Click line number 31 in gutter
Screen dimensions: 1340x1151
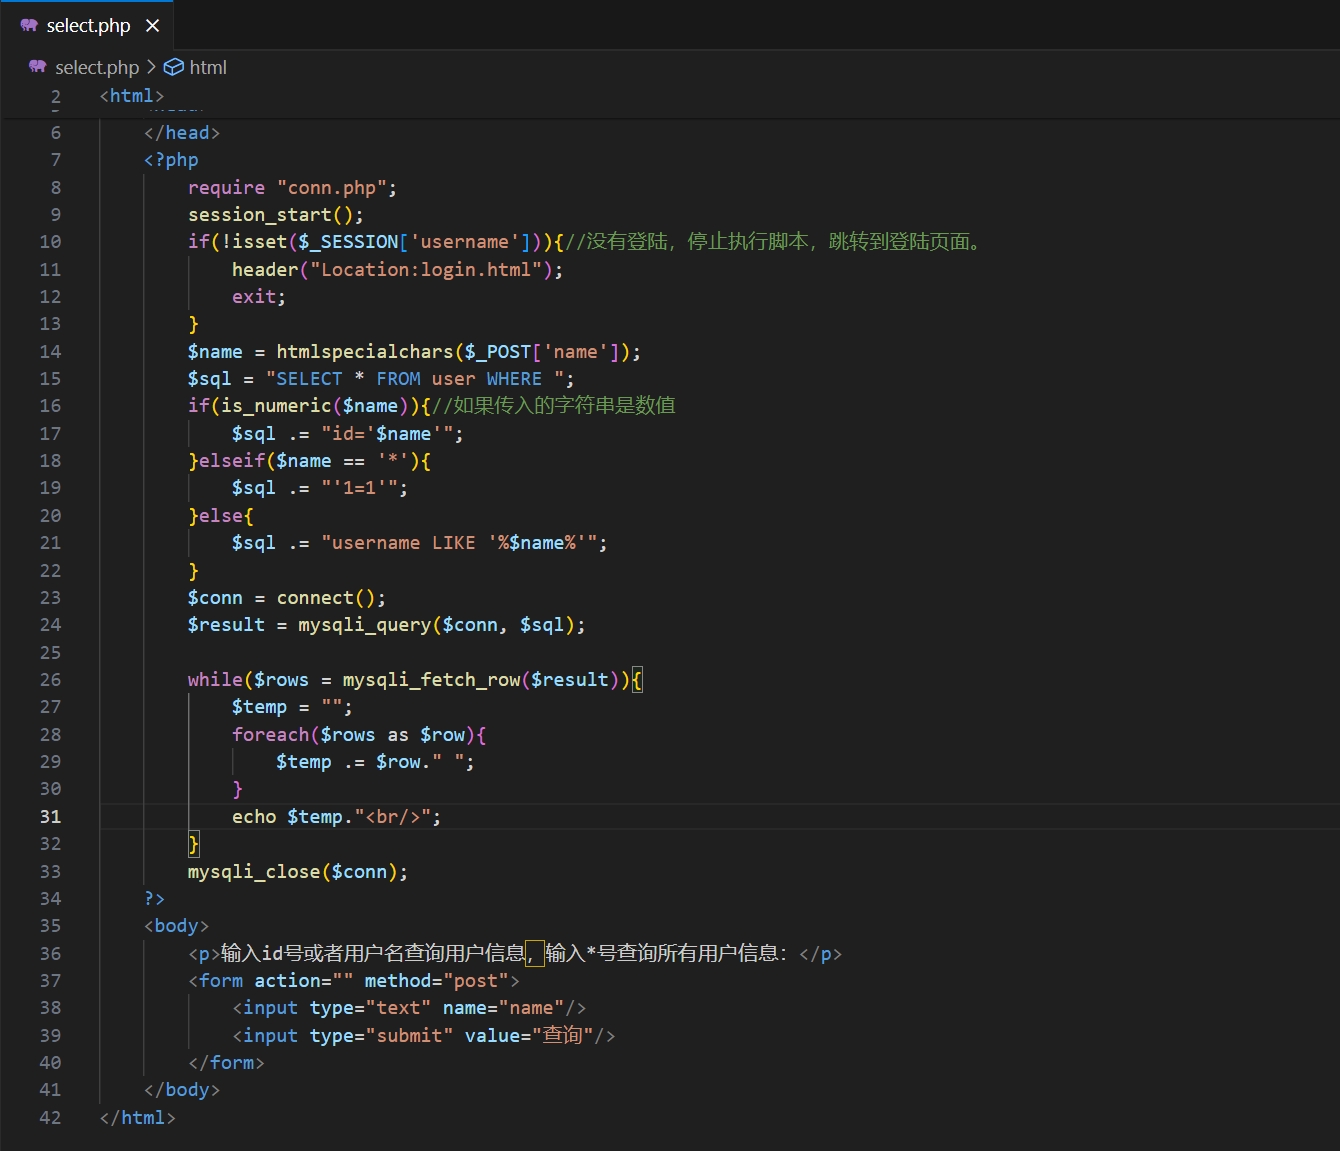[x=50, y=817]
